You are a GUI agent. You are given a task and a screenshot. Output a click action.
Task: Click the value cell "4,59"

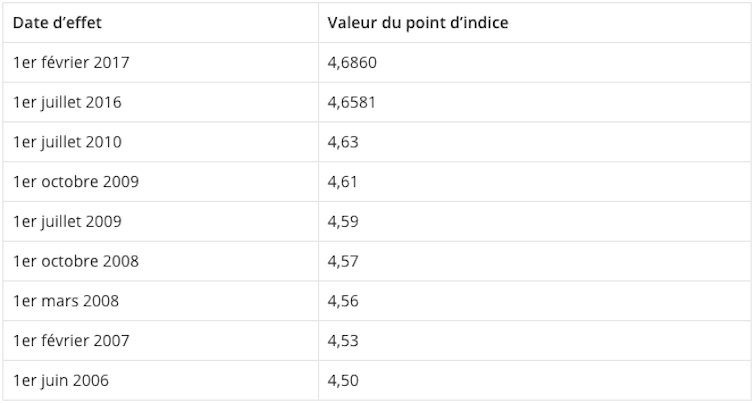point(343,221)
